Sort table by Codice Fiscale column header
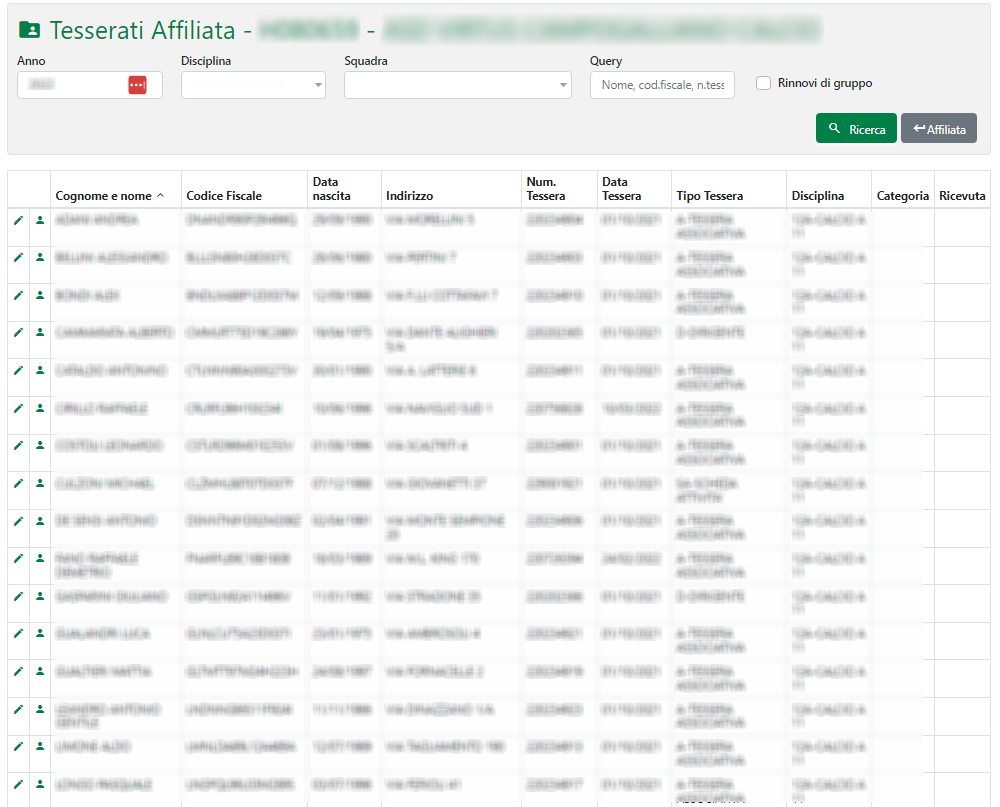The image size is (1000, 807). (224, 196)
